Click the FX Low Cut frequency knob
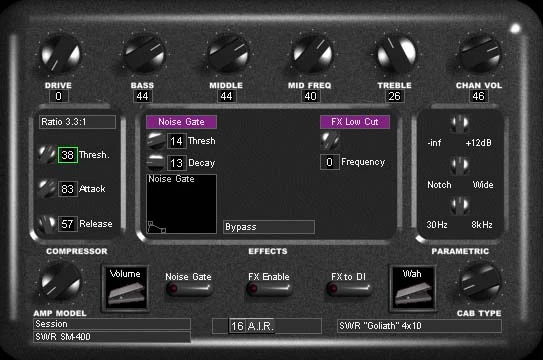Viewport: 543px width, 360px height. 330,141
